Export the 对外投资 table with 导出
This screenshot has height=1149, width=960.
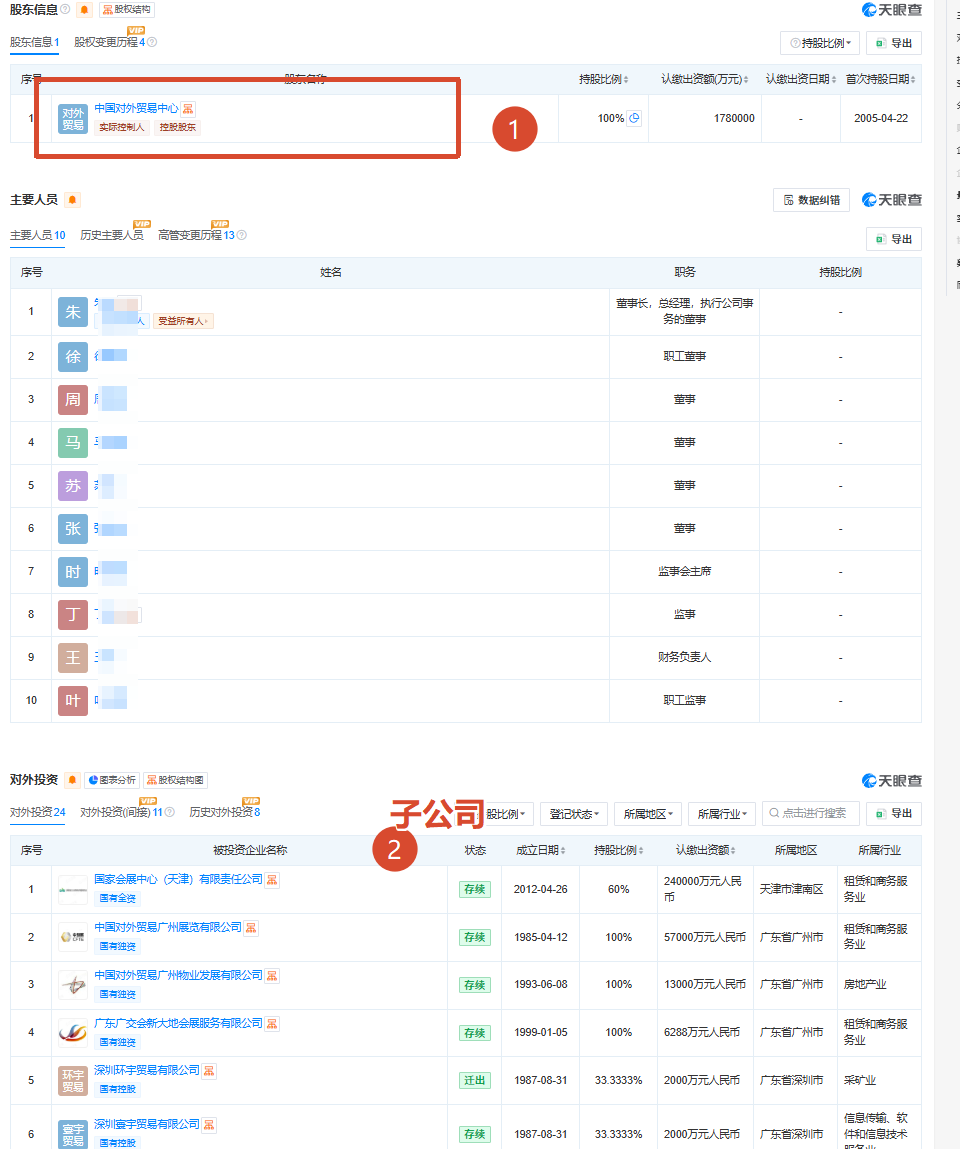[x=893, y=813]
